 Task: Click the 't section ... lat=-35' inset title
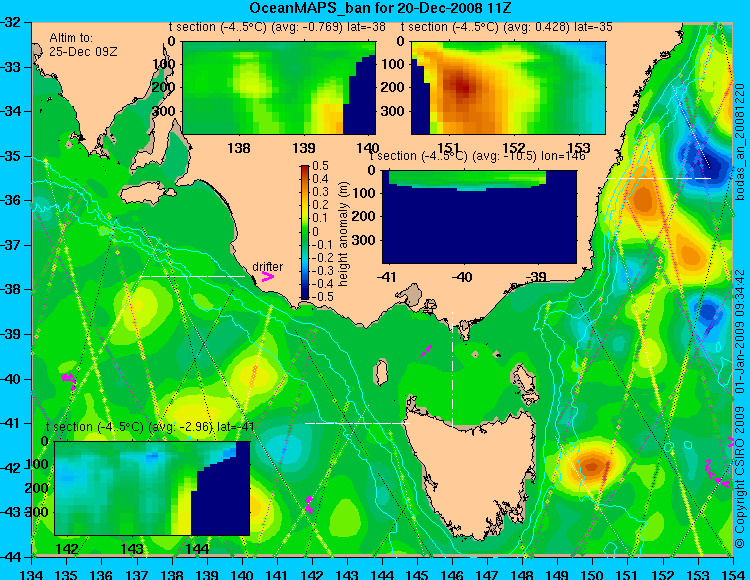click(x=507, y=27)
